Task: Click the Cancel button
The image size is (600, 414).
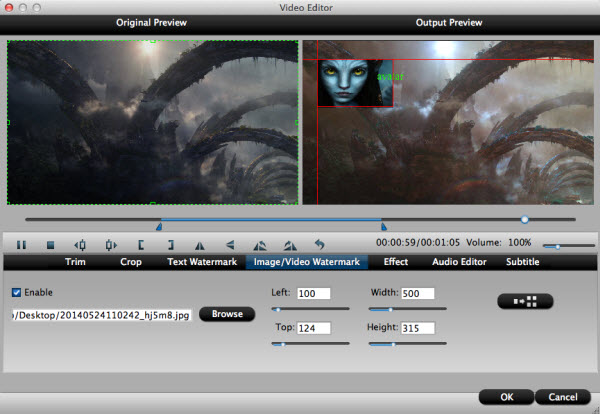Action: [562, 397]
